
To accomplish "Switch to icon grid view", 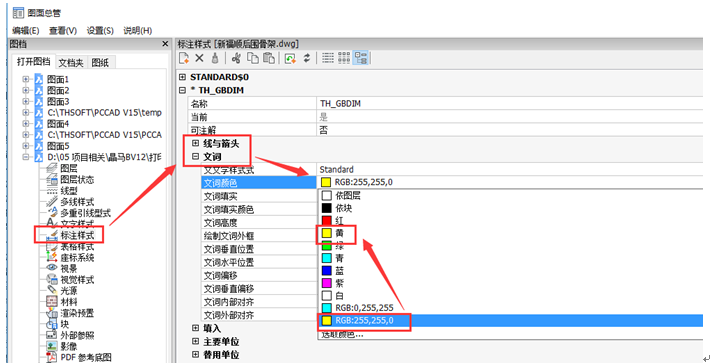I will 344,58.
